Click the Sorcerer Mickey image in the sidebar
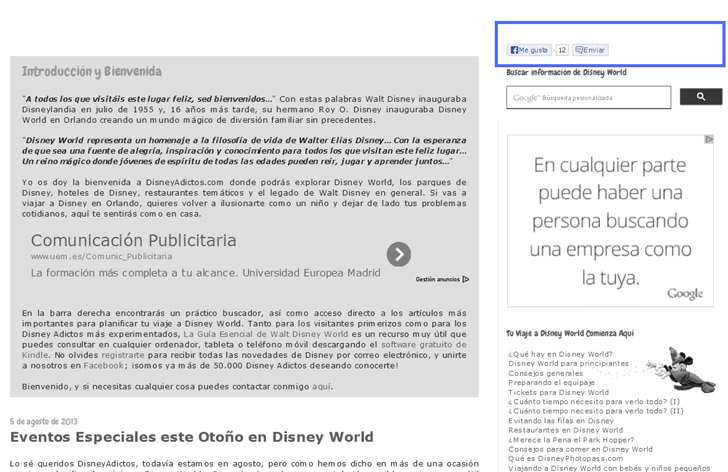728x472 pixels. (682, 370)
